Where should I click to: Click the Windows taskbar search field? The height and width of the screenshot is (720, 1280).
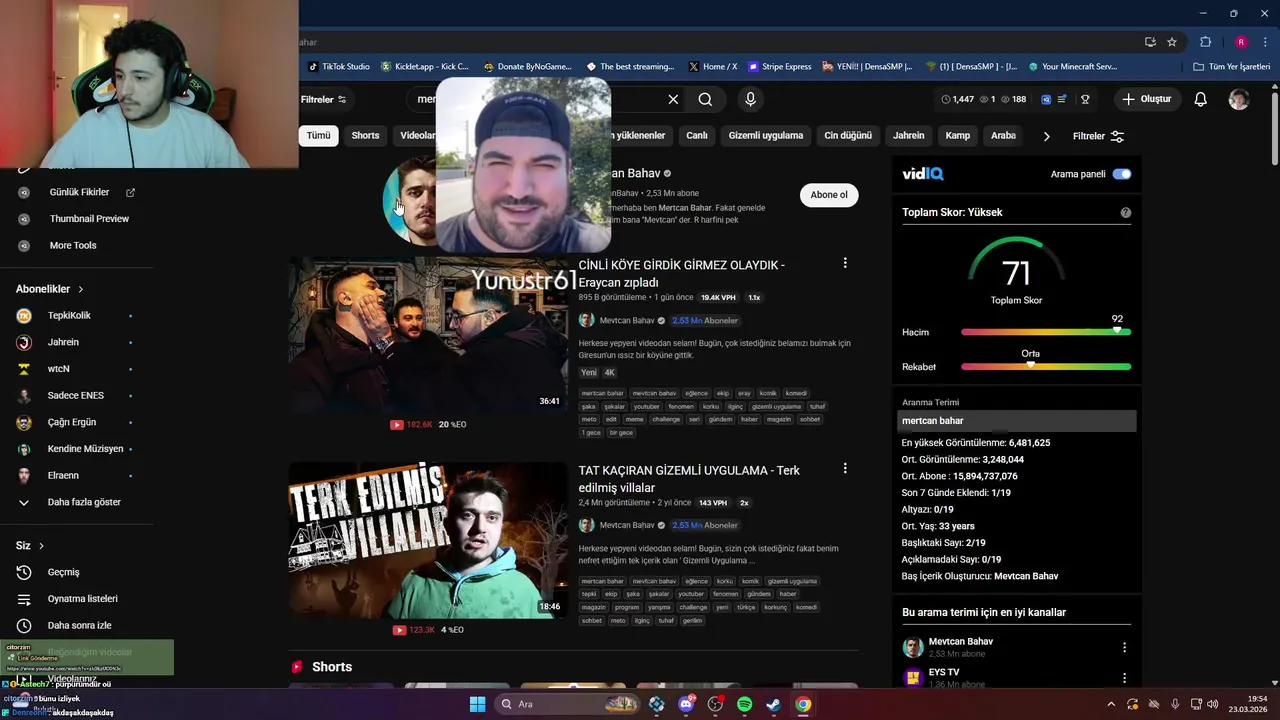click(567, 704)
